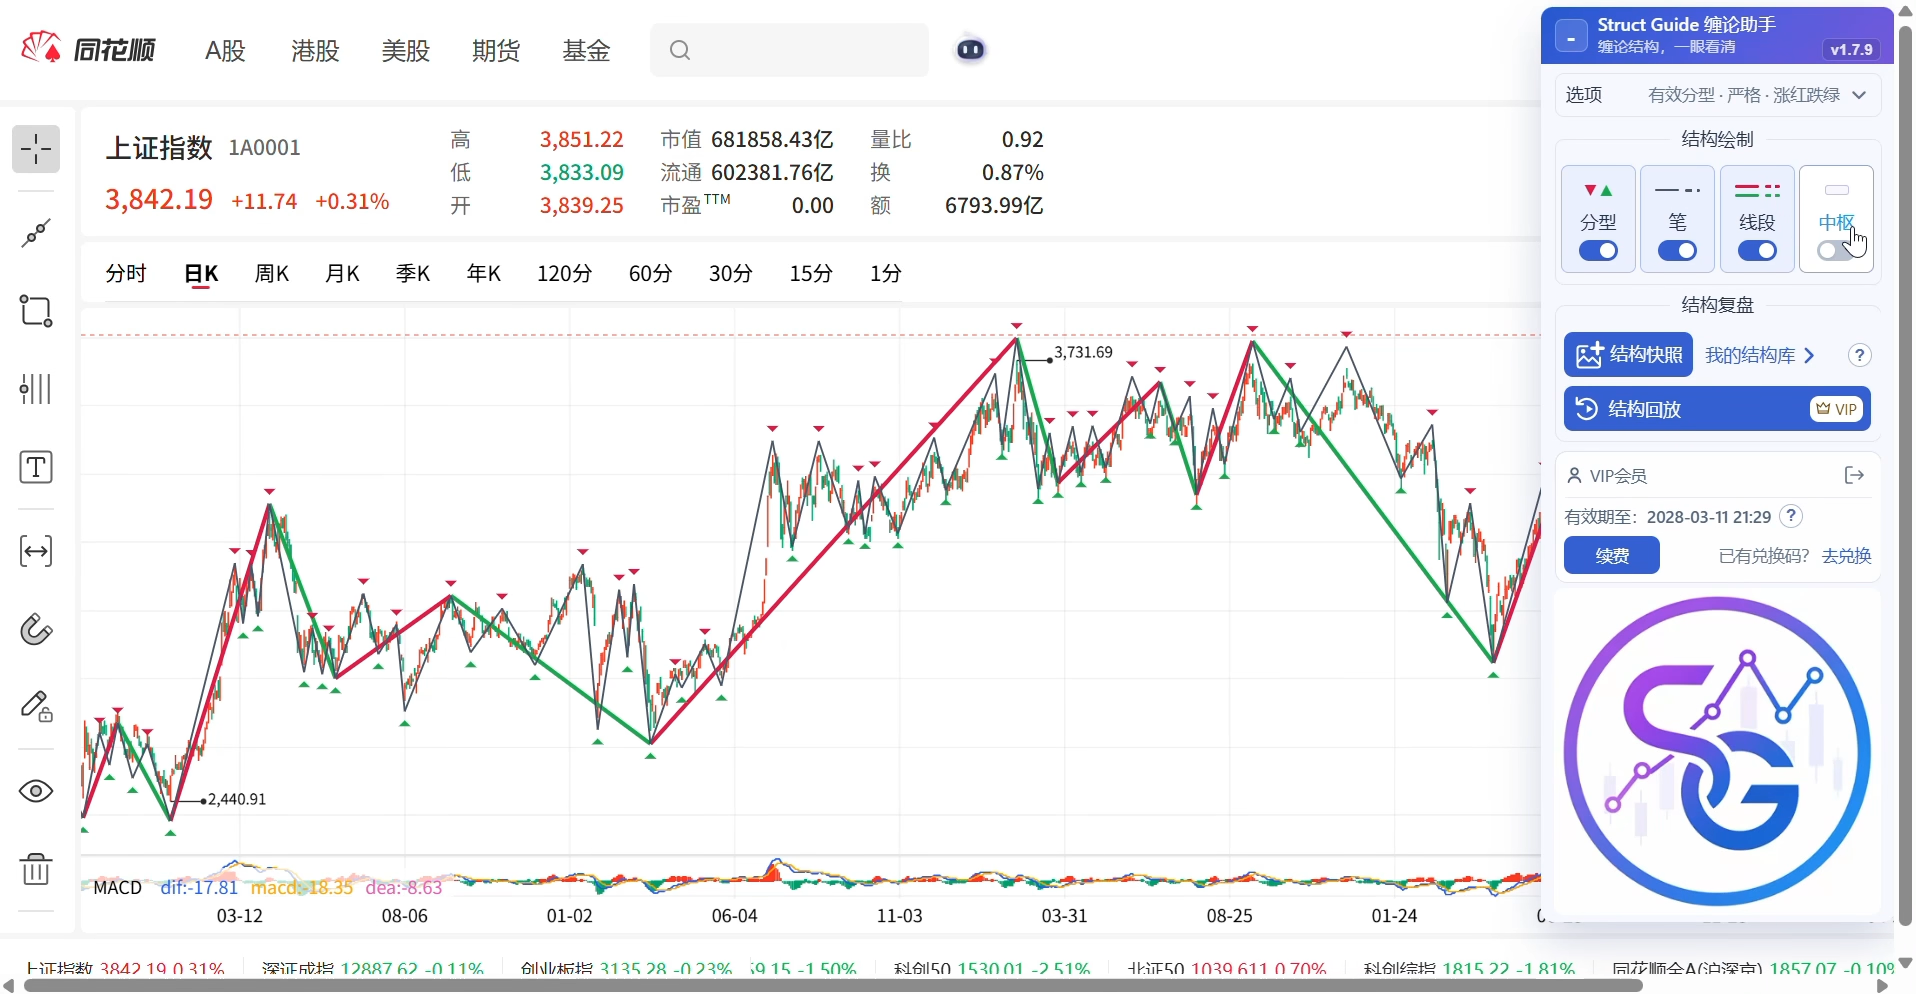Viewport: 1916px width, 994px height.
Task: Switch to the 1分 tab
Action: [885, 273]
